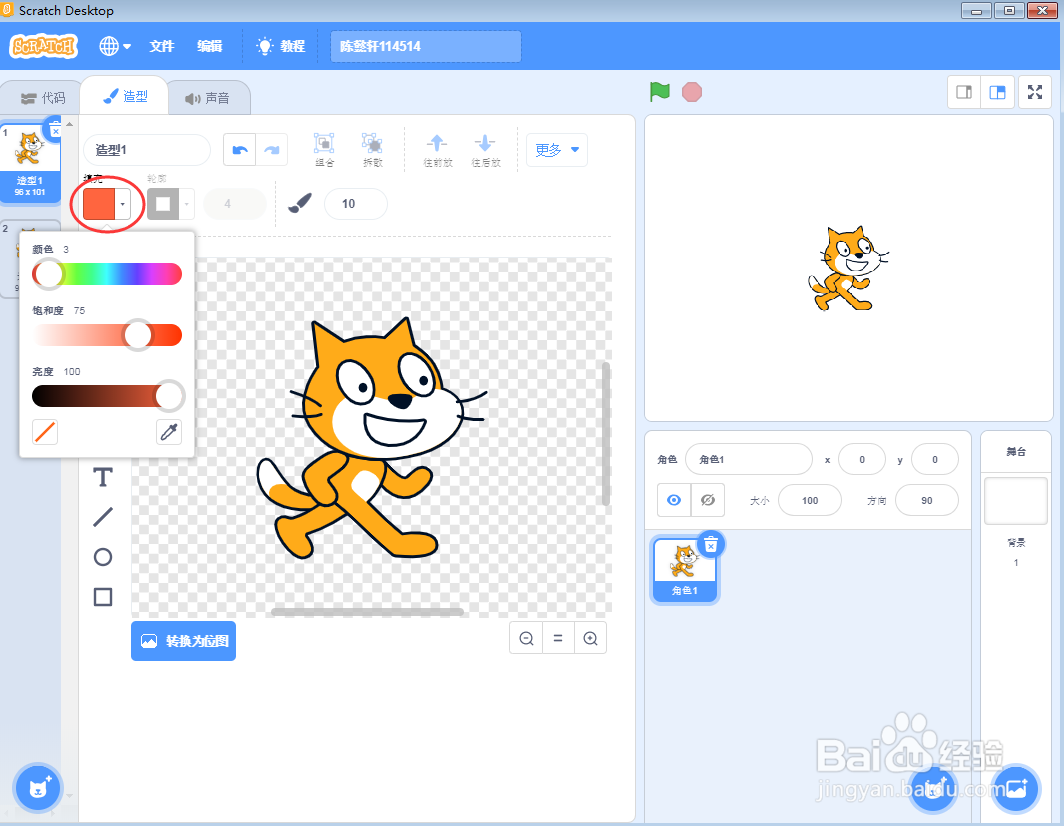The width and height of the screenshot is (1064, 826).
Task: Click the brush size field showing 10
Action: 356,204
